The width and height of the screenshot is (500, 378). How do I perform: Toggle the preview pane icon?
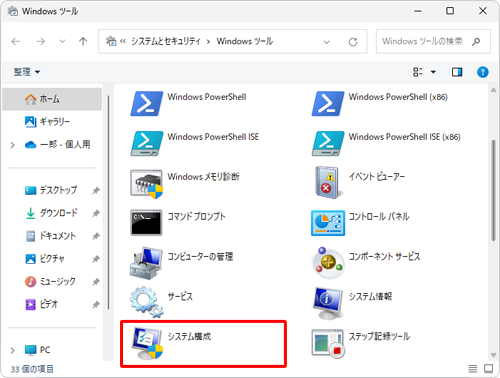pyautogui.click(x=457, y=72)
